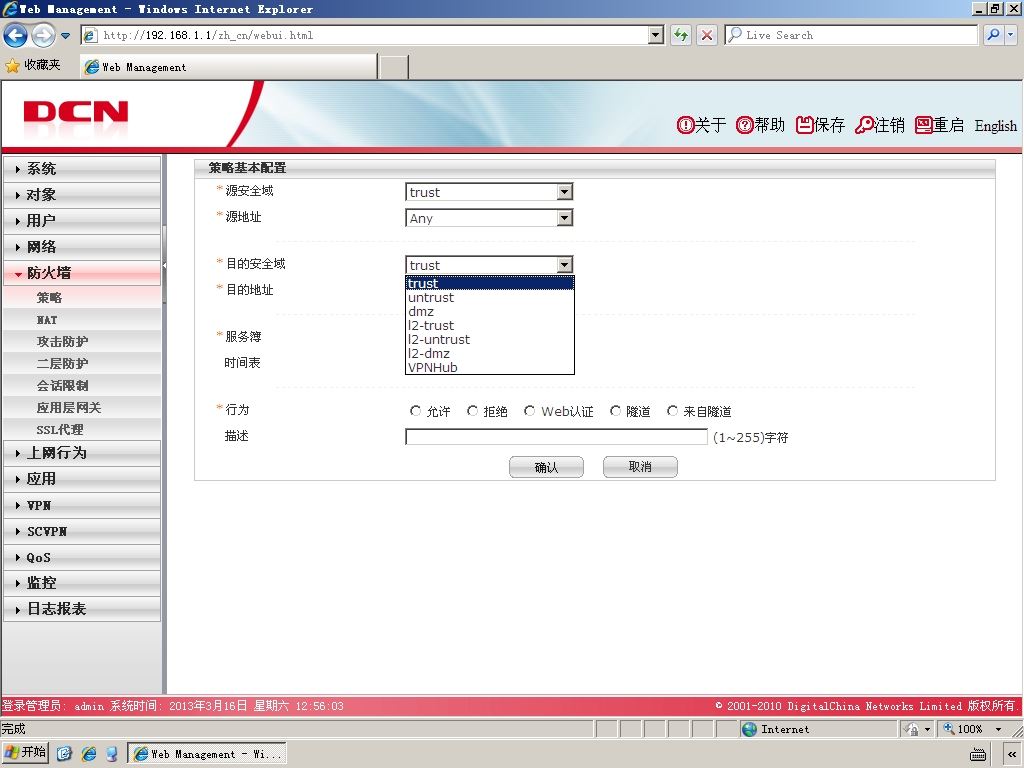Screen dimensions: 1024x768
Task: Expand the 上网行为 sidebar menu
Action: coord(82,453)
